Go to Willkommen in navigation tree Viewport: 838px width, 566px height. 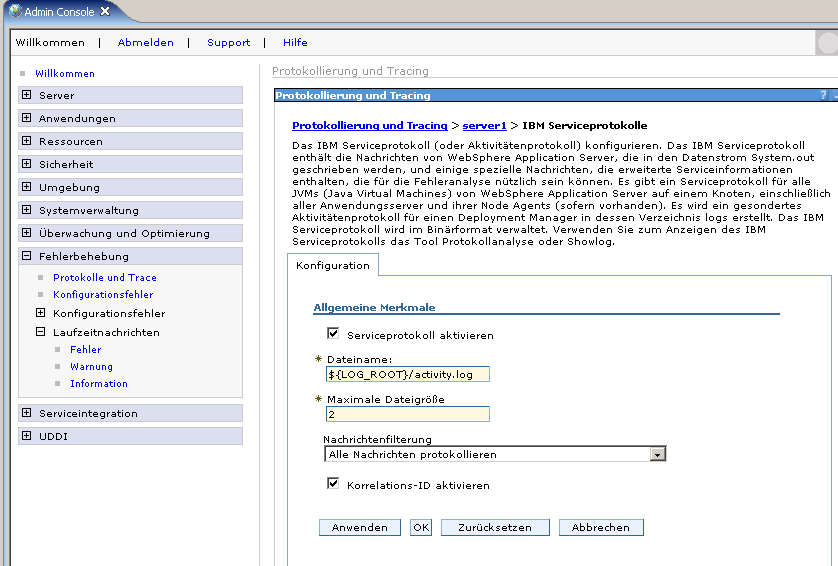[65, 74]
